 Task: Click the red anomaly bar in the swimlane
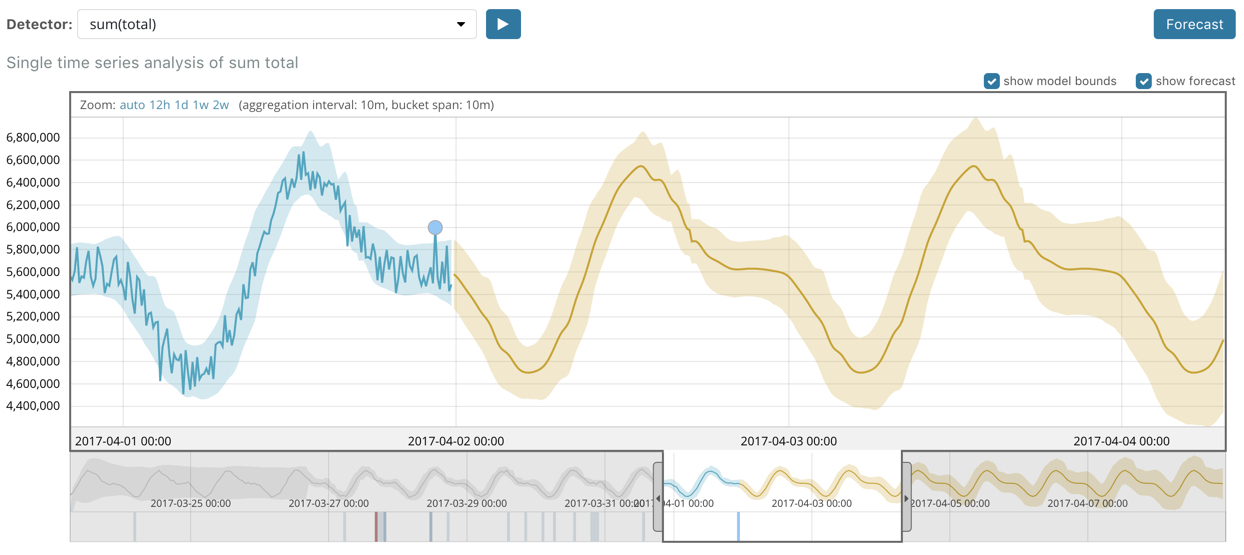pos(377,526)
